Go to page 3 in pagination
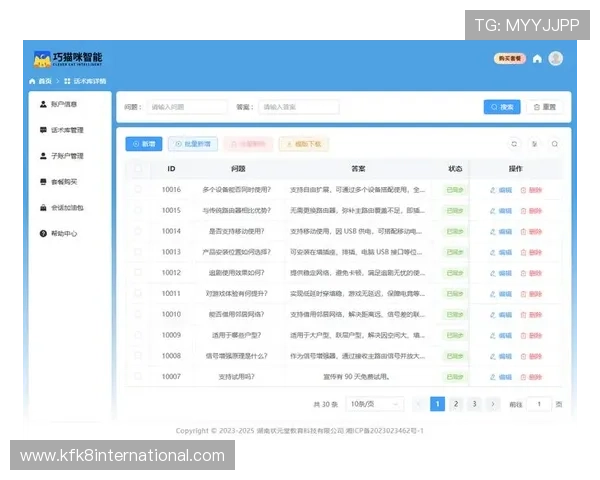The height and width of the screenshot is (480, 600). click(x=474, y=404)
